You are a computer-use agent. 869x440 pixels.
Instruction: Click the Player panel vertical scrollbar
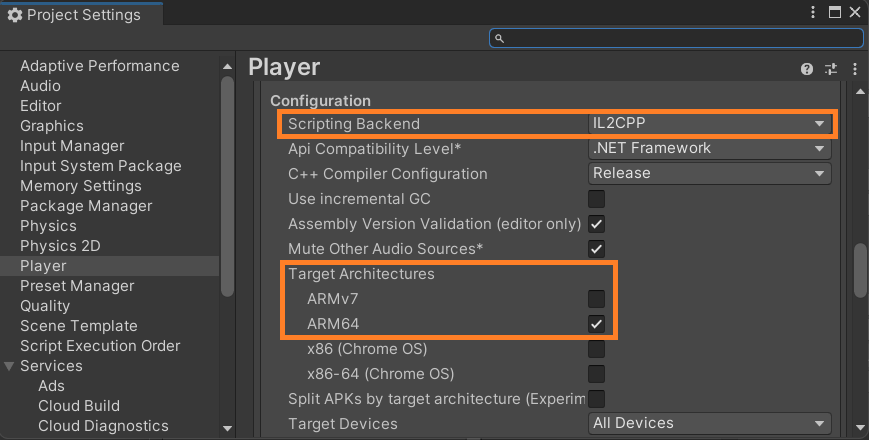[860, 270]
